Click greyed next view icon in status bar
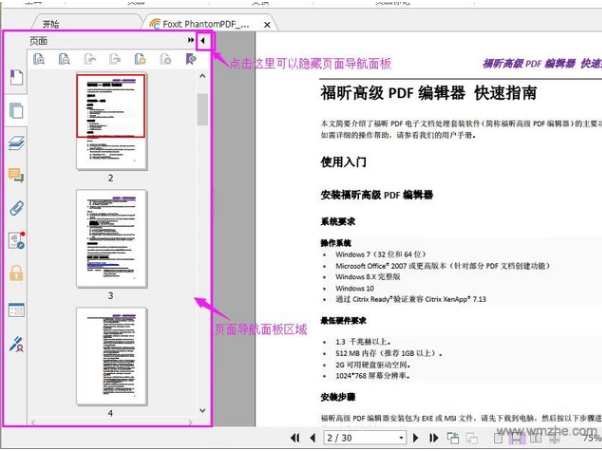The image size is (602, 451). pyautogui.click(x=471, y=438)
